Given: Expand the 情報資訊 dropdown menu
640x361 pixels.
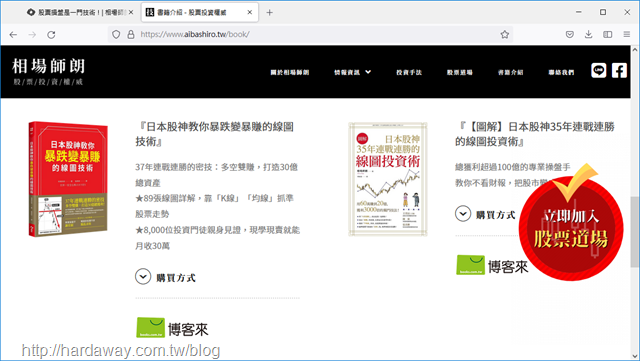Looking at the screenshot, I should tap(353, 72).
